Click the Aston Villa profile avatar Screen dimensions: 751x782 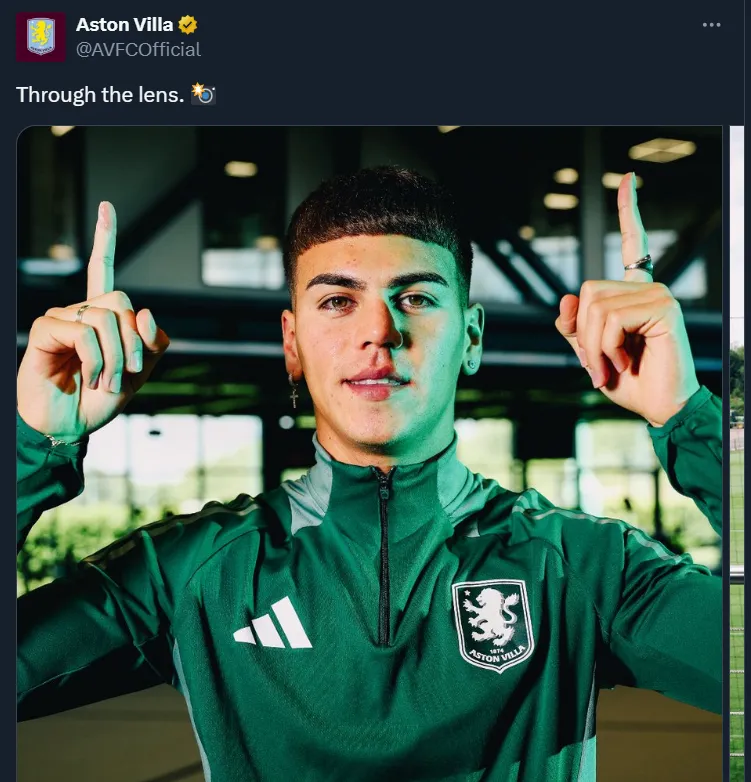[41, 37]
